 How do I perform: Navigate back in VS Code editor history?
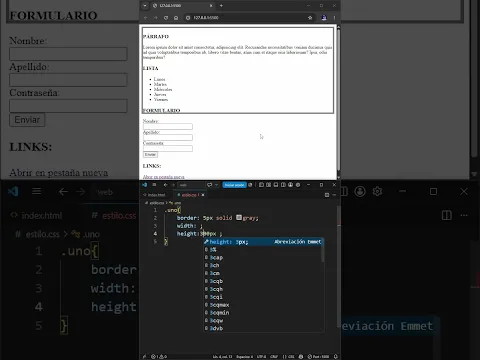(x=165, y=185)
